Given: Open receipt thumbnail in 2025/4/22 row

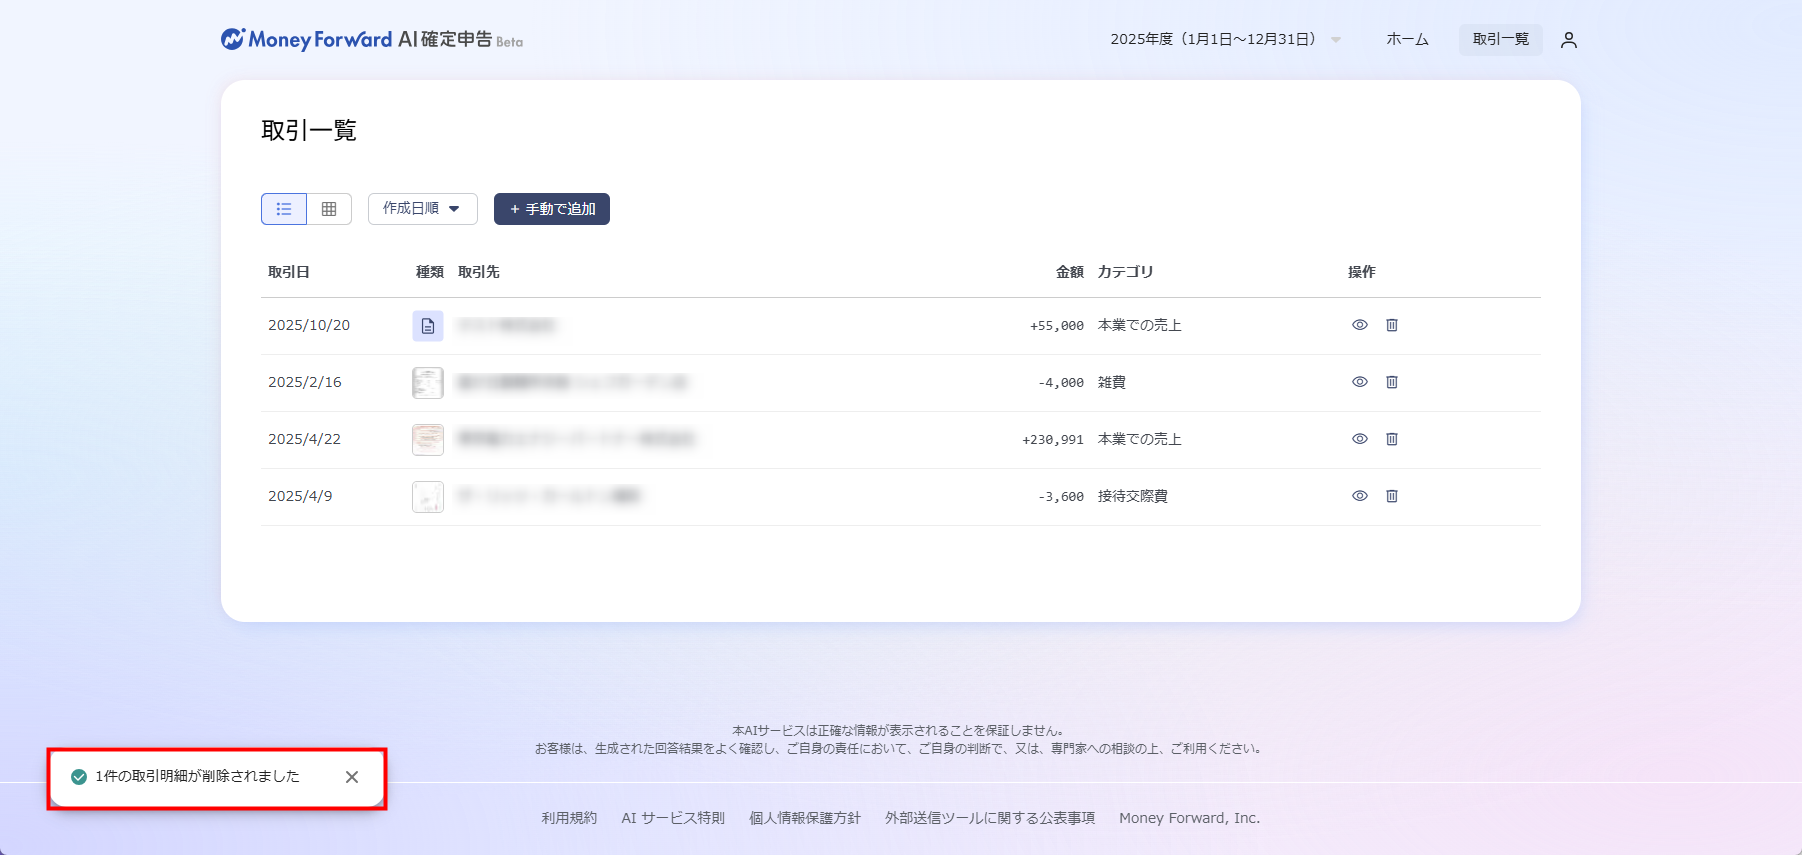Looking at the screenshot, I should click(x=428, y=440).
